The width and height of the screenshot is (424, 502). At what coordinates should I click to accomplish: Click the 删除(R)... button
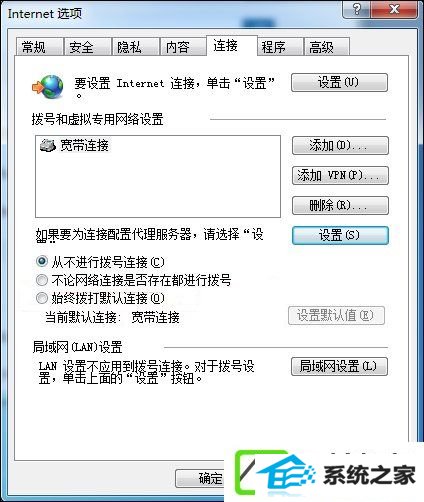click(340, 205)
